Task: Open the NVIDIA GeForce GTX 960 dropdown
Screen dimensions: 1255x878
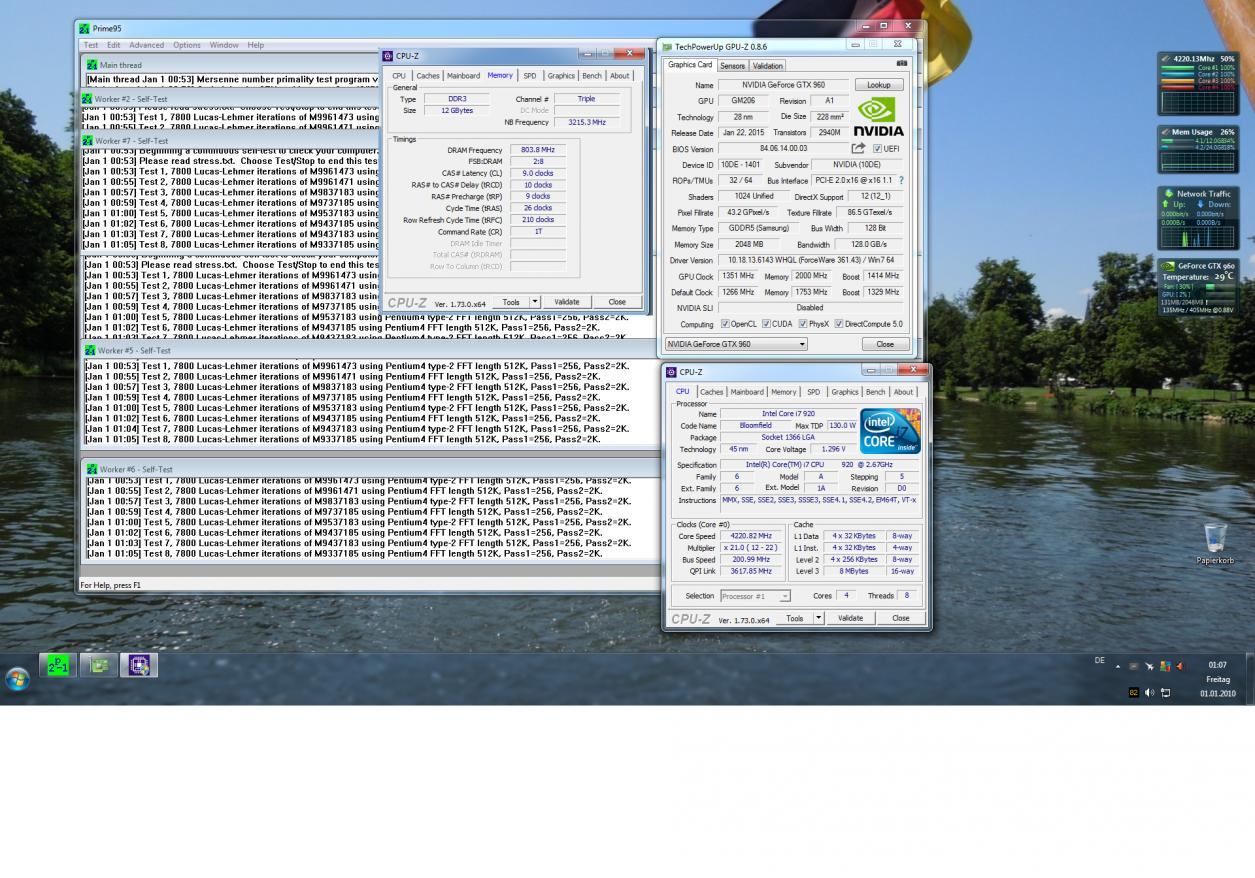Action: coord(736,344)
